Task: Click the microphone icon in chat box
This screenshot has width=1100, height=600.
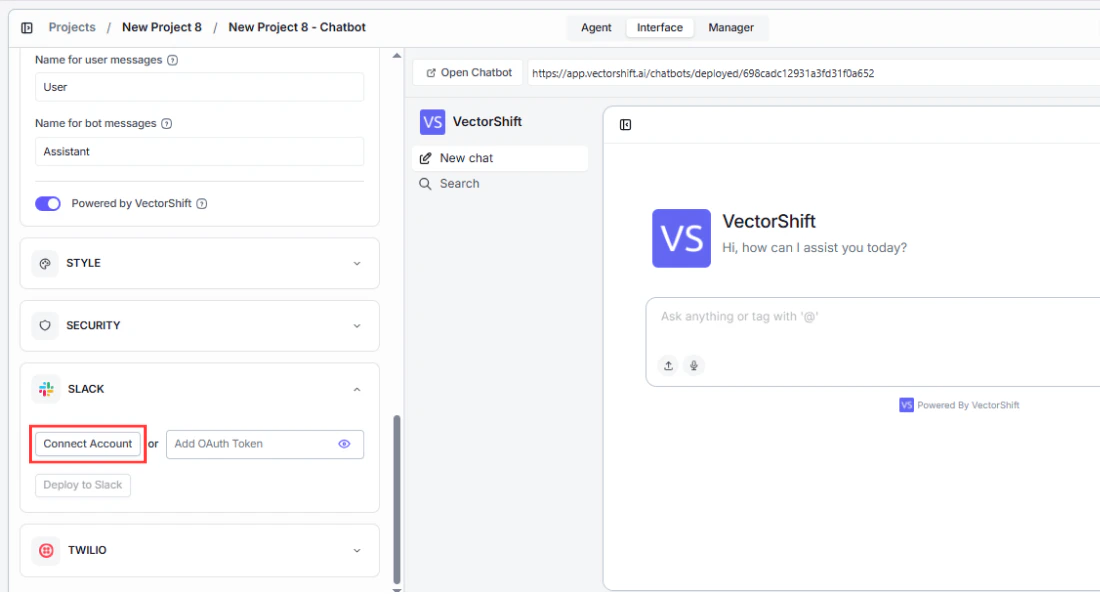Action: pos(694,366)
